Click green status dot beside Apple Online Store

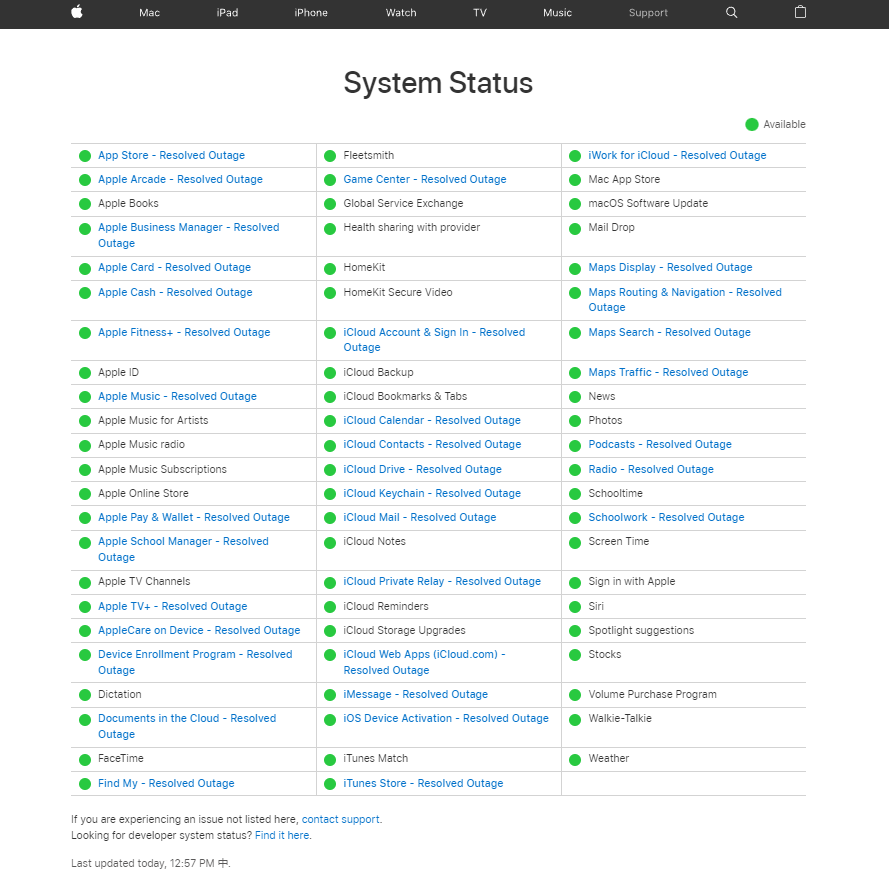85,494
